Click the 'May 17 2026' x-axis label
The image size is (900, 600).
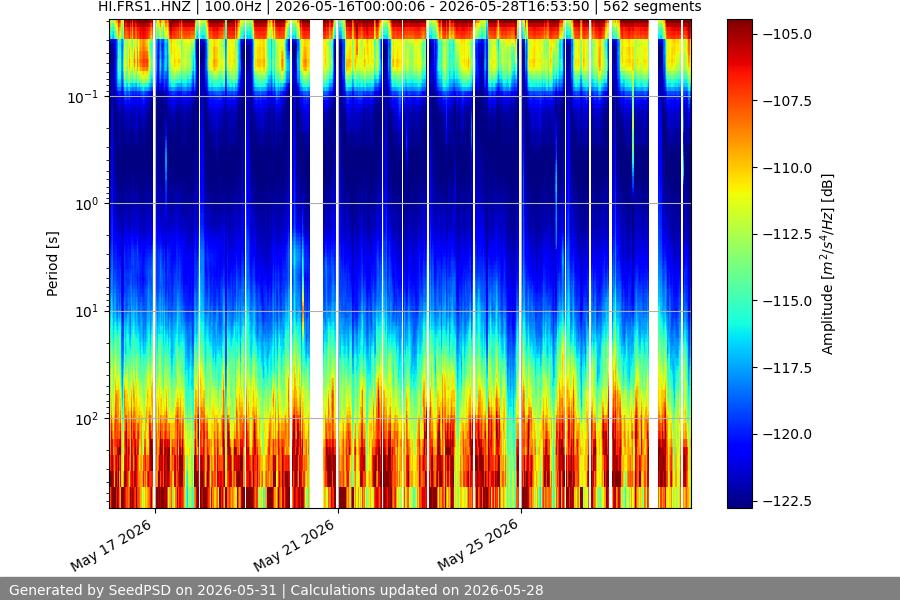[x=112, y=545]
